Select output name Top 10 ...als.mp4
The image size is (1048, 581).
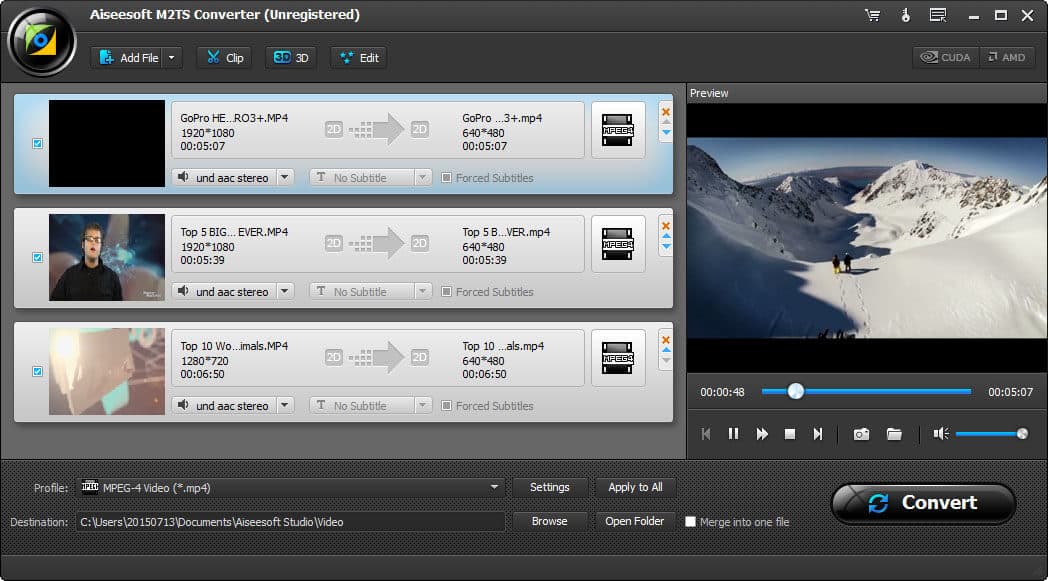[503, 346]
